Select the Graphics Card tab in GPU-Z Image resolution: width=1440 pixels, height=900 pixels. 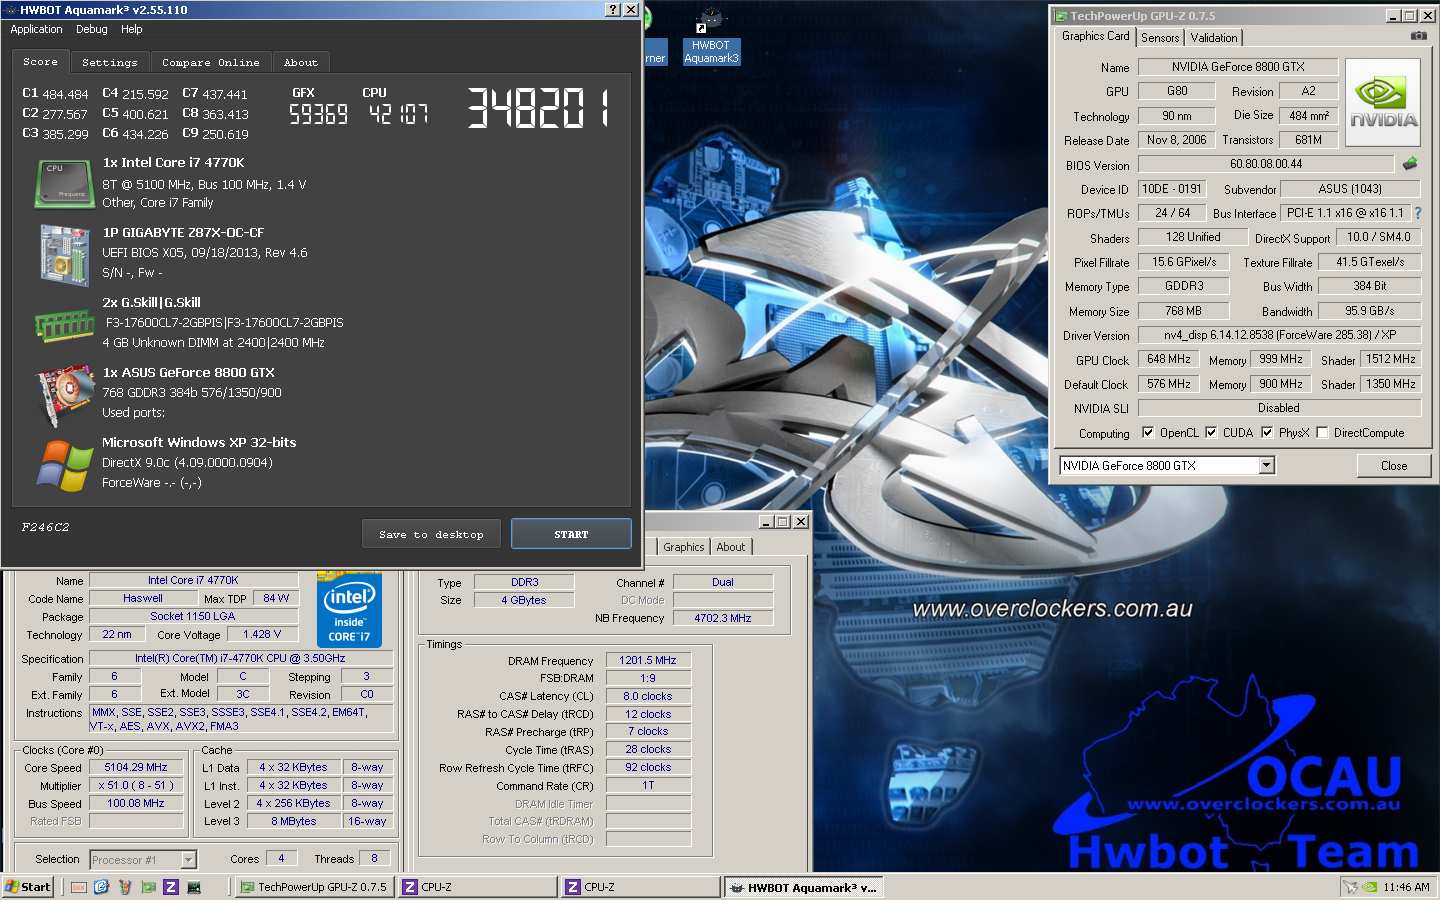tap(1096, 36)
